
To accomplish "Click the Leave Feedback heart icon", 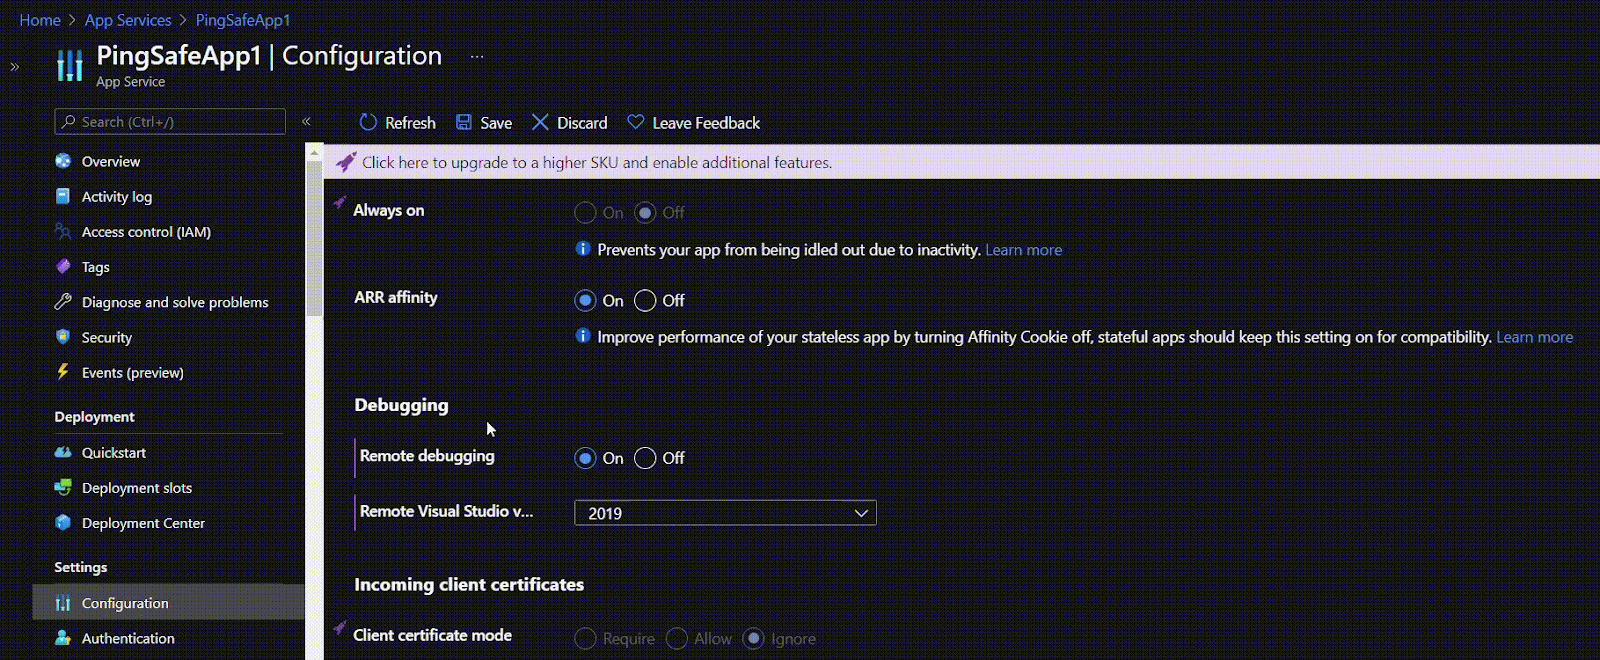I will click(636, 123).
